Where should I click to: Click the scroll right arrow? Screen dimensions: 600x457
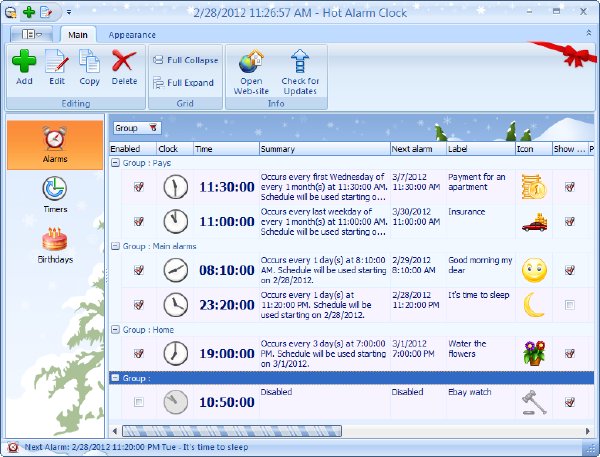pyautogui.click(x=588, y=431)
